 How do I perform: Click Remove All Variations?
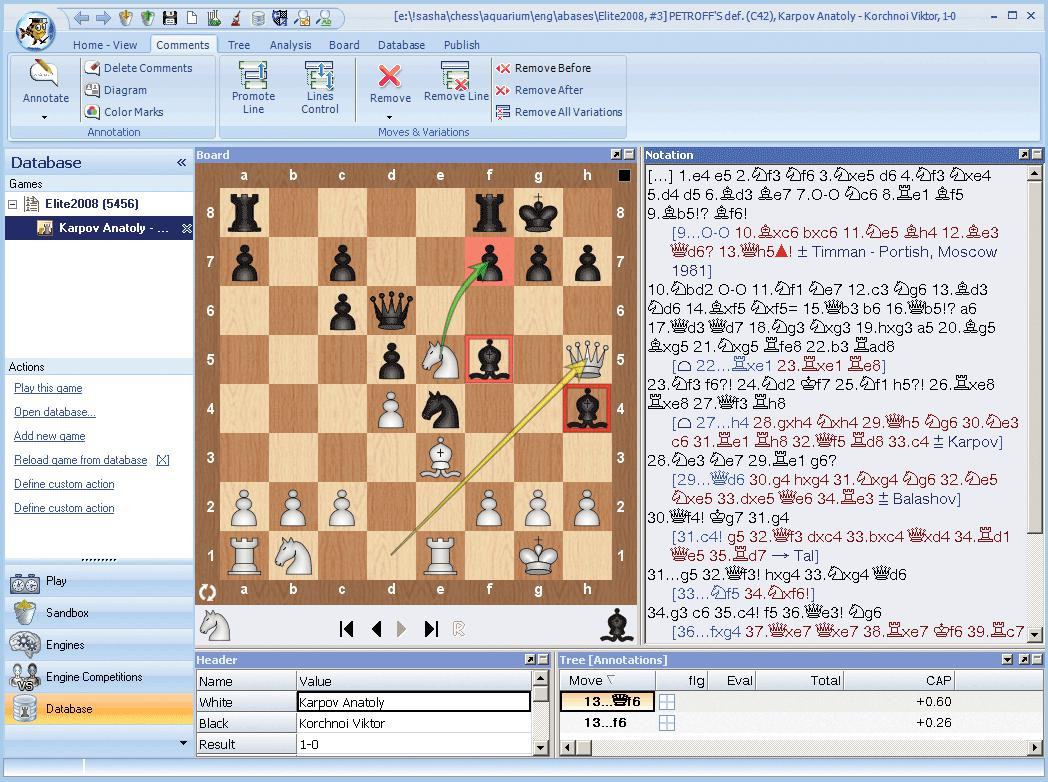click(x=559, y=112)
